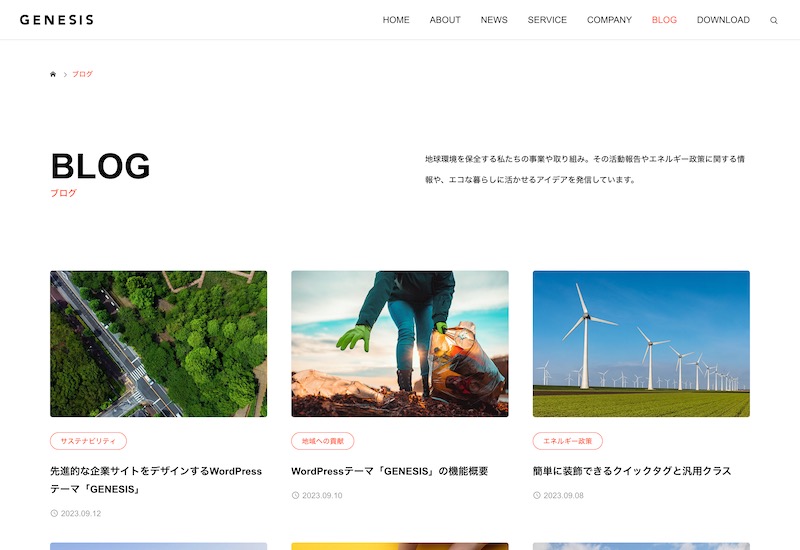
Task: Open the wind turbines post thumbnail
Action: pyautogui.click(x=641, y=344)
